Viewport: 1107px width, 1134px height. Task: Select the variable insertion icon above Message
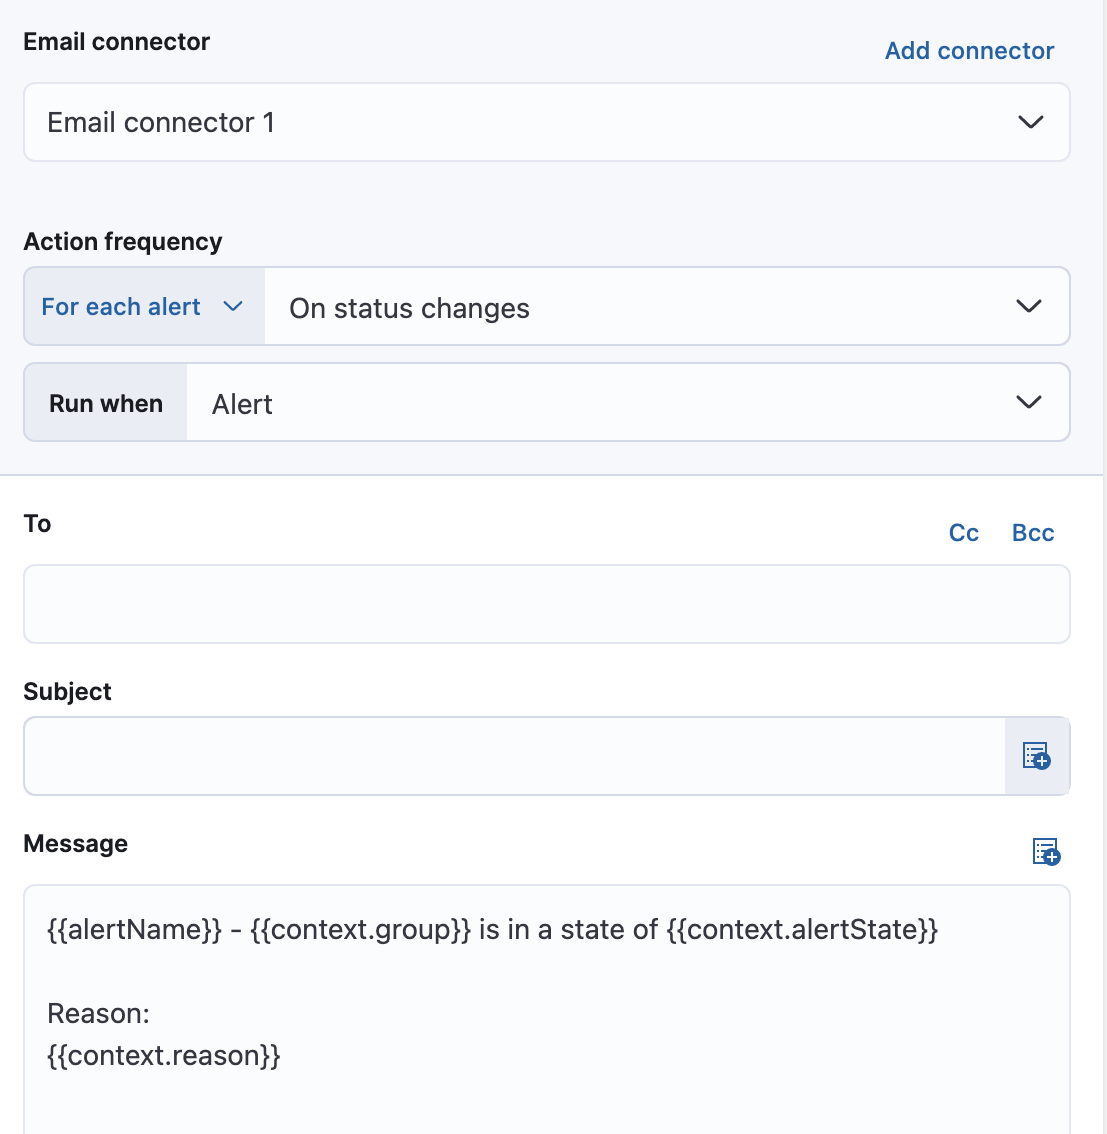click(1044, 851)
